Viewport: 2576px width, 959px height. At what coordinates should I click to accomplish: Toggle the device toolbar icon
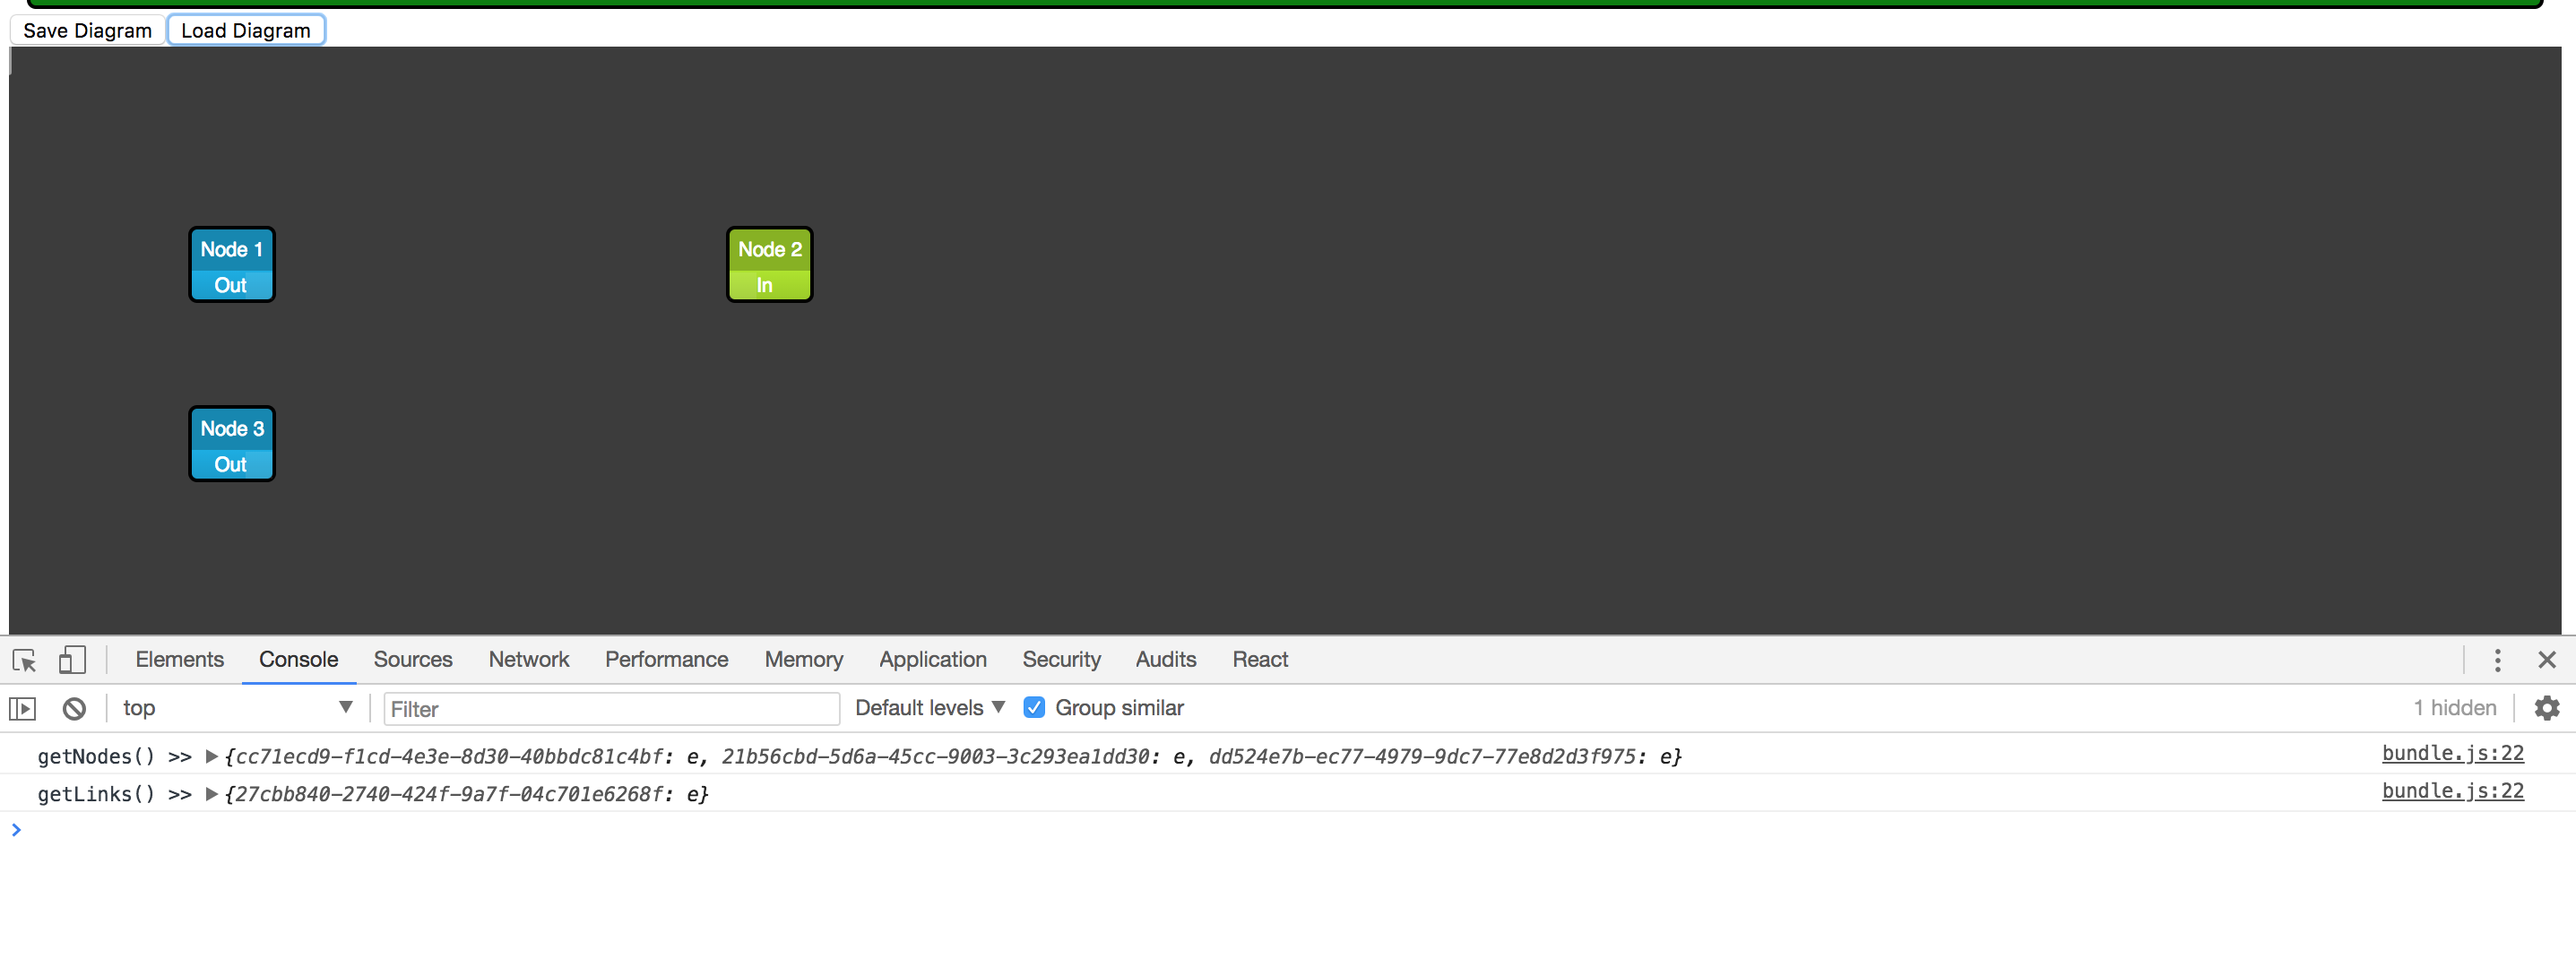pos(72,660)
